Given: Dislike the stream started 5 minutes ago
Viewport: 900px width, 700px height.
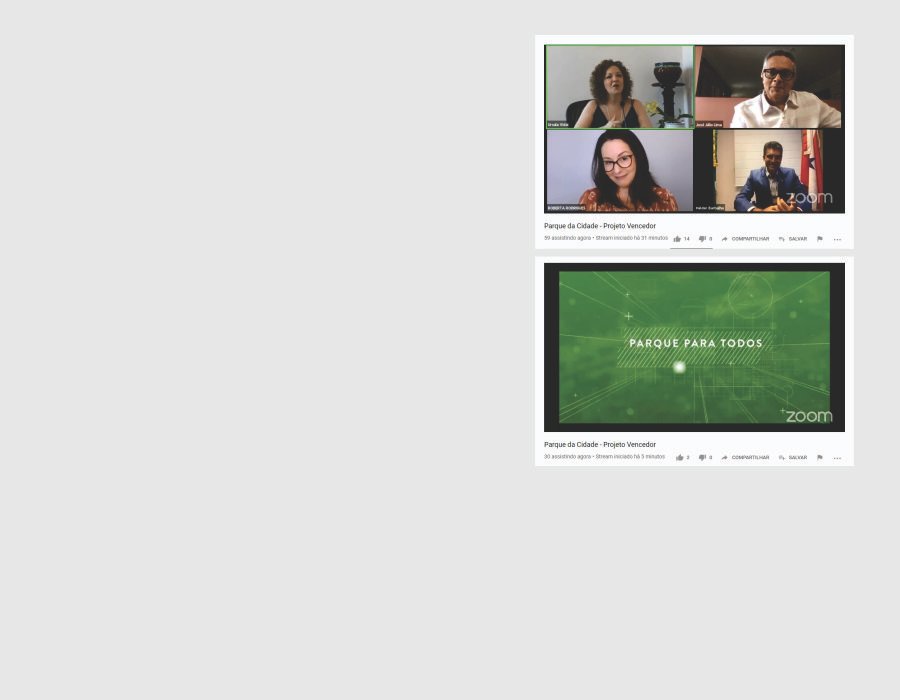Looking at the screenshot, I should coord(702,458).
